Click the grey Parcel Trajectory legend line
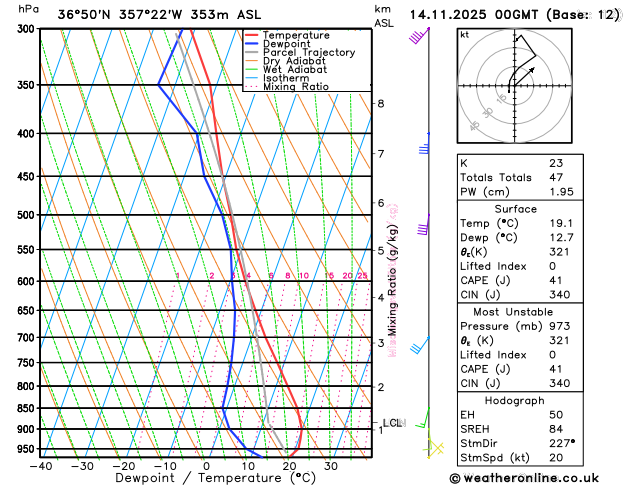The height and width of the screenshot is (486, 629). coord(251,52)
